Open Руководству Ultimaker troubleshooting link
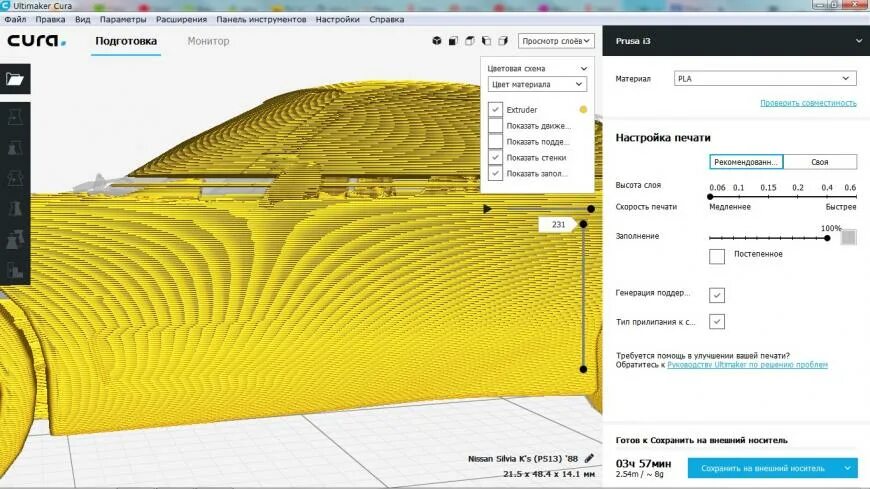This screenshot has height=489, width=870. (x=747, y=365)
